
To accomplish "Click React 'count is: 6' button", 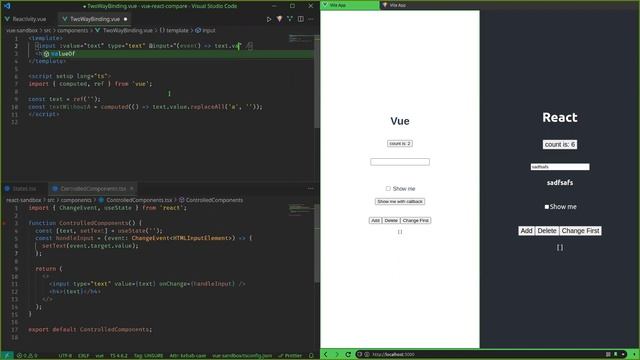I will tap(560, 144).
